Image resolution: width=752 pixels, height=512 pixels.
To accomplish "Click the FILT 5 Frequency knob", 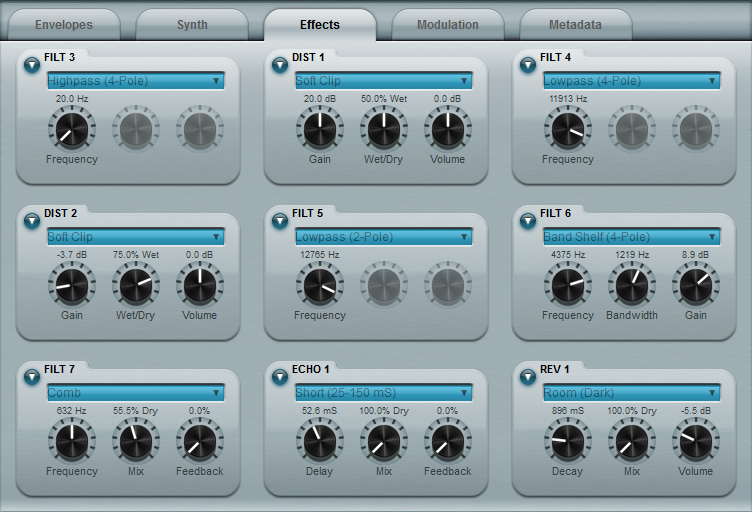I will pyautogui.click(x=320, y=285).
